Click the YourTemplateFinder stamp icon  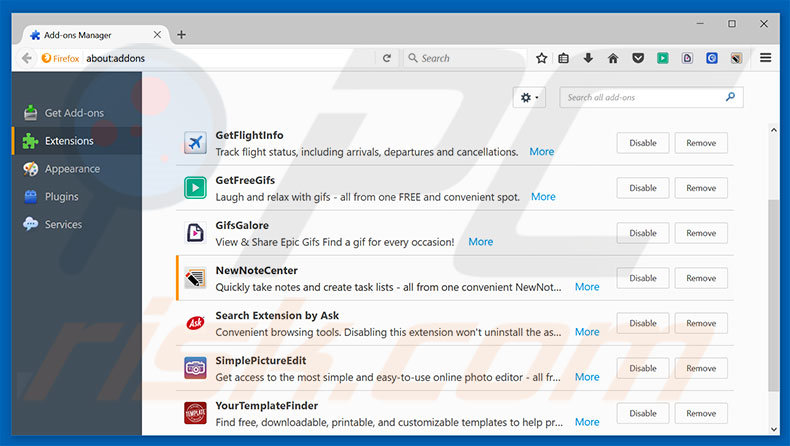[x=195, y=413]
